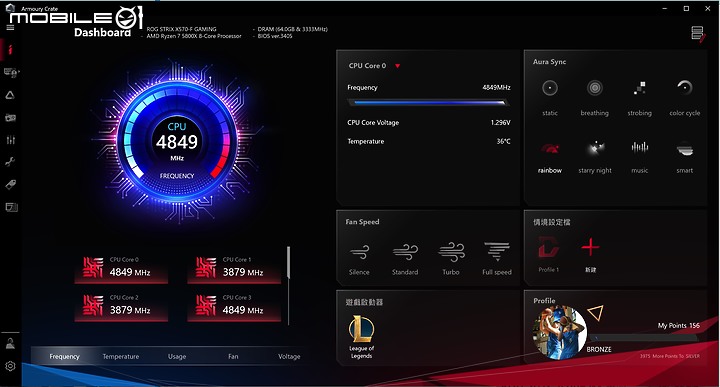Screen dimensions: 720x387
Task: Open the Deals tag sidebar icon
Action: (11, 185)
